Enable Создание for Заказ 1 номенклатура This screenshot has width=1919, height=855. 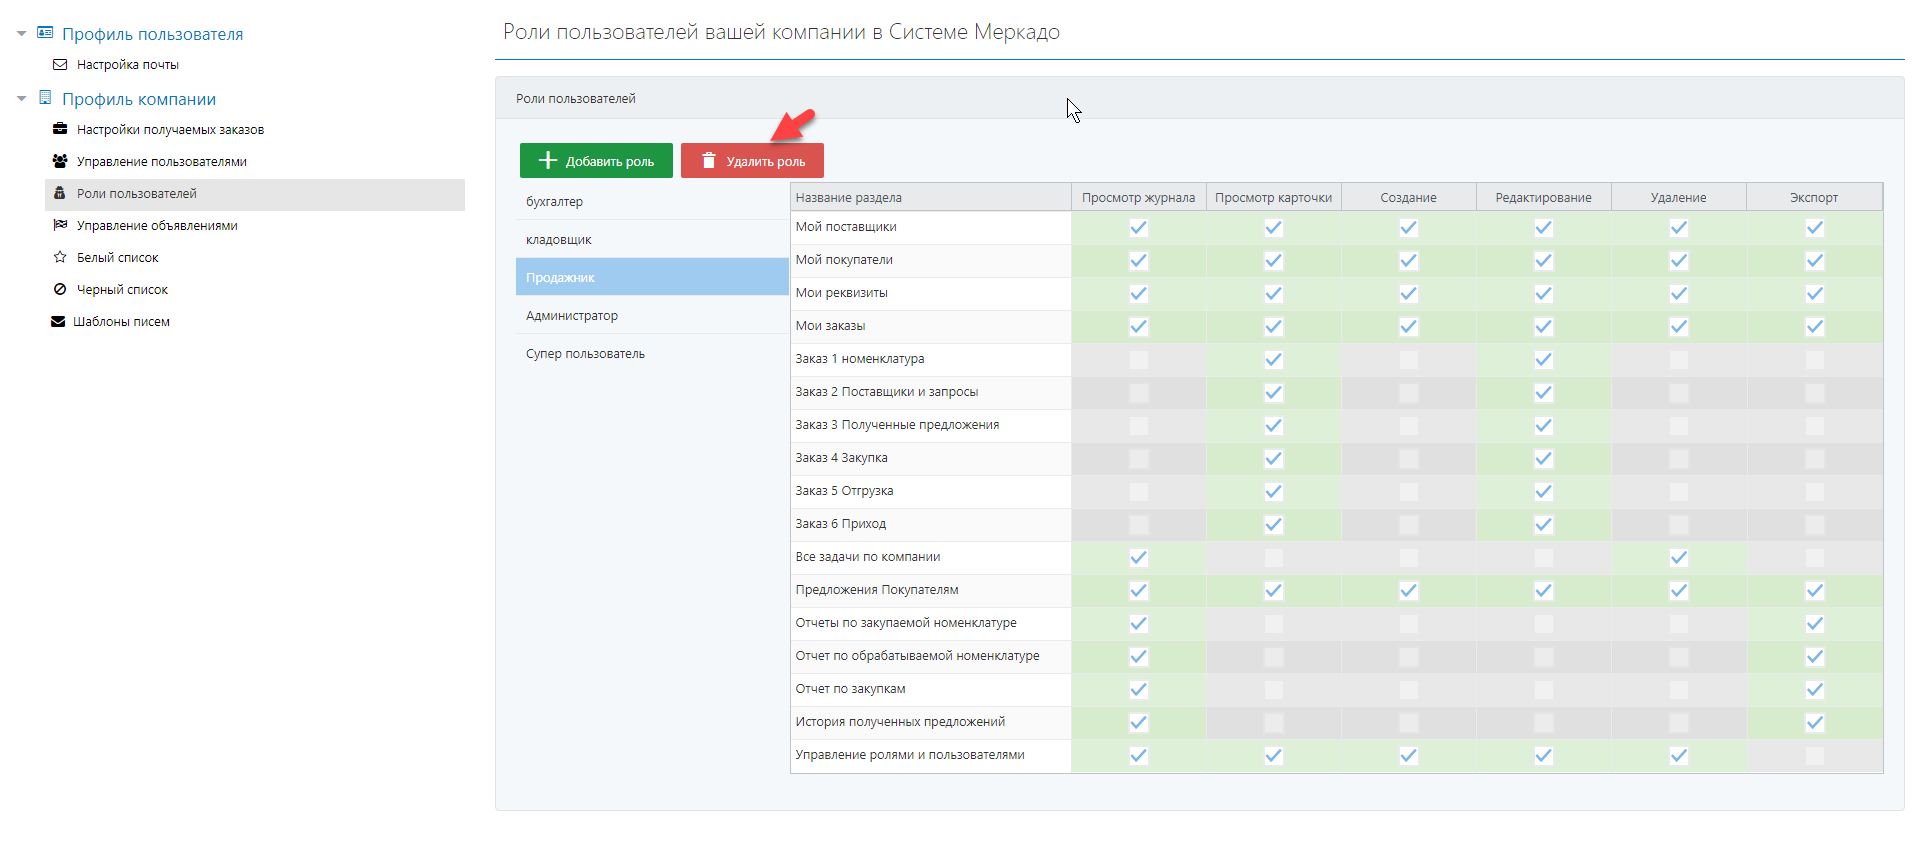point(1408,360)
